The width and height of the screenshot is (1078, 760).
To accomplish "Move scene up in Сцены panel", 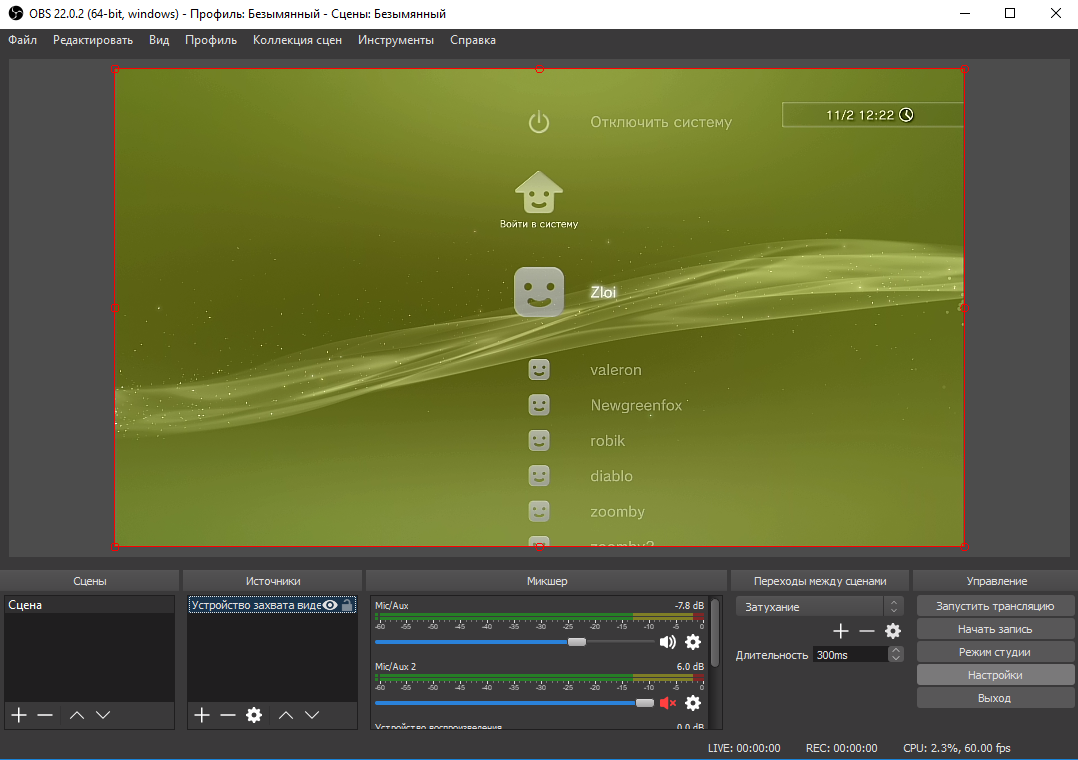I will click(77, 715).
